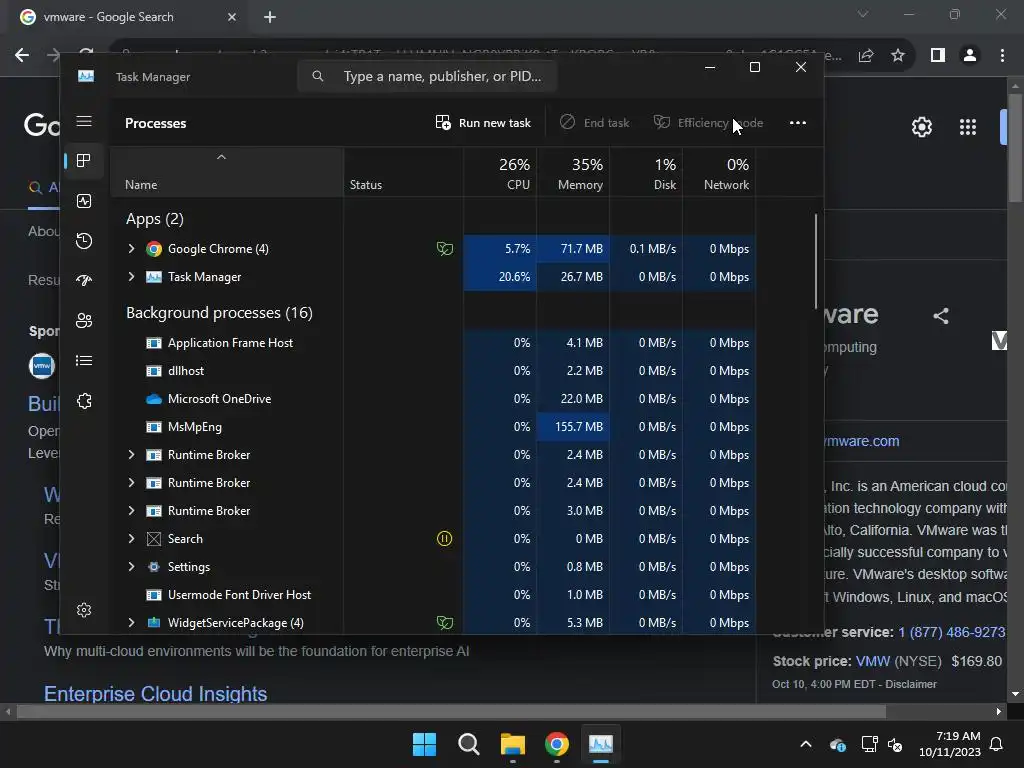
Task: Open Google apps grid icon
Action: click(x=968, y=127)
